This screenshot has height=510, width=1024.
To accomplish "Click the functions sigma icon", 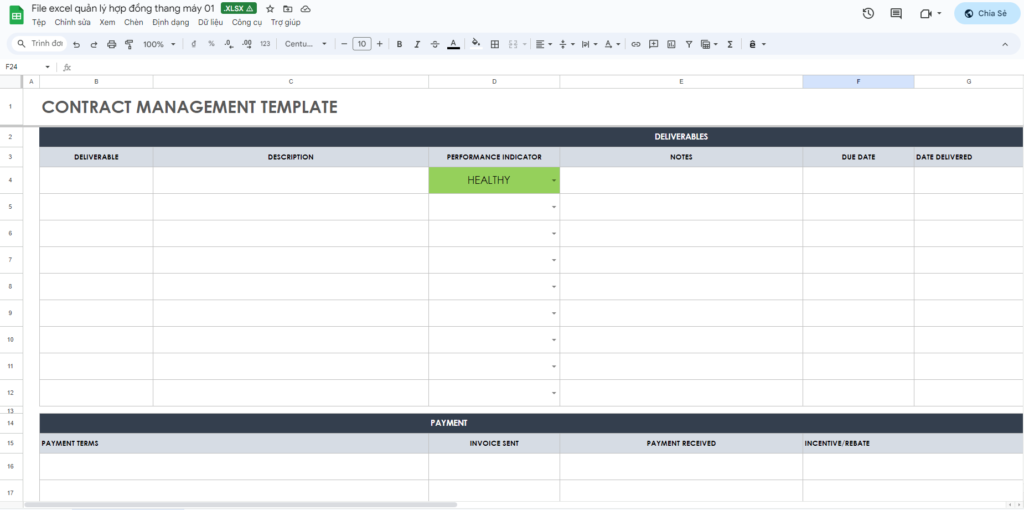I will pos(729,44).
